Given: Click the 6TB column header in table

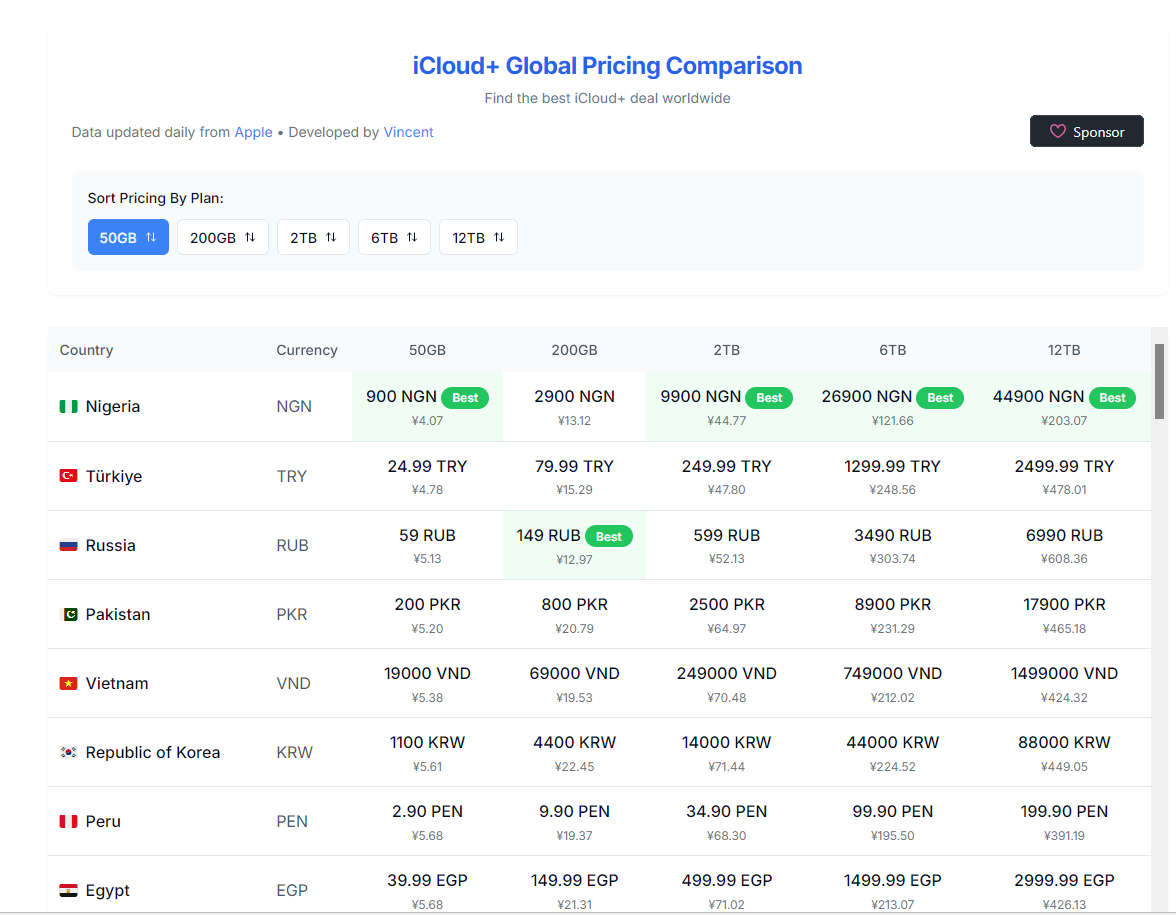Looking at the screenshot, I should coord(892,350).
